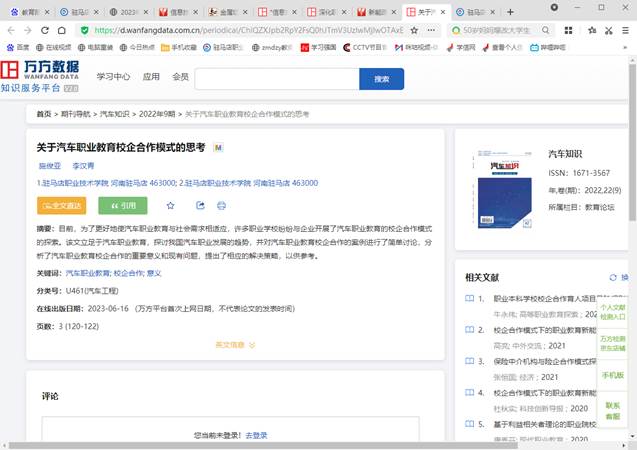This screenshot has height=450, width=637.
Task: Open a new browser tab
Action: [510, 12]
